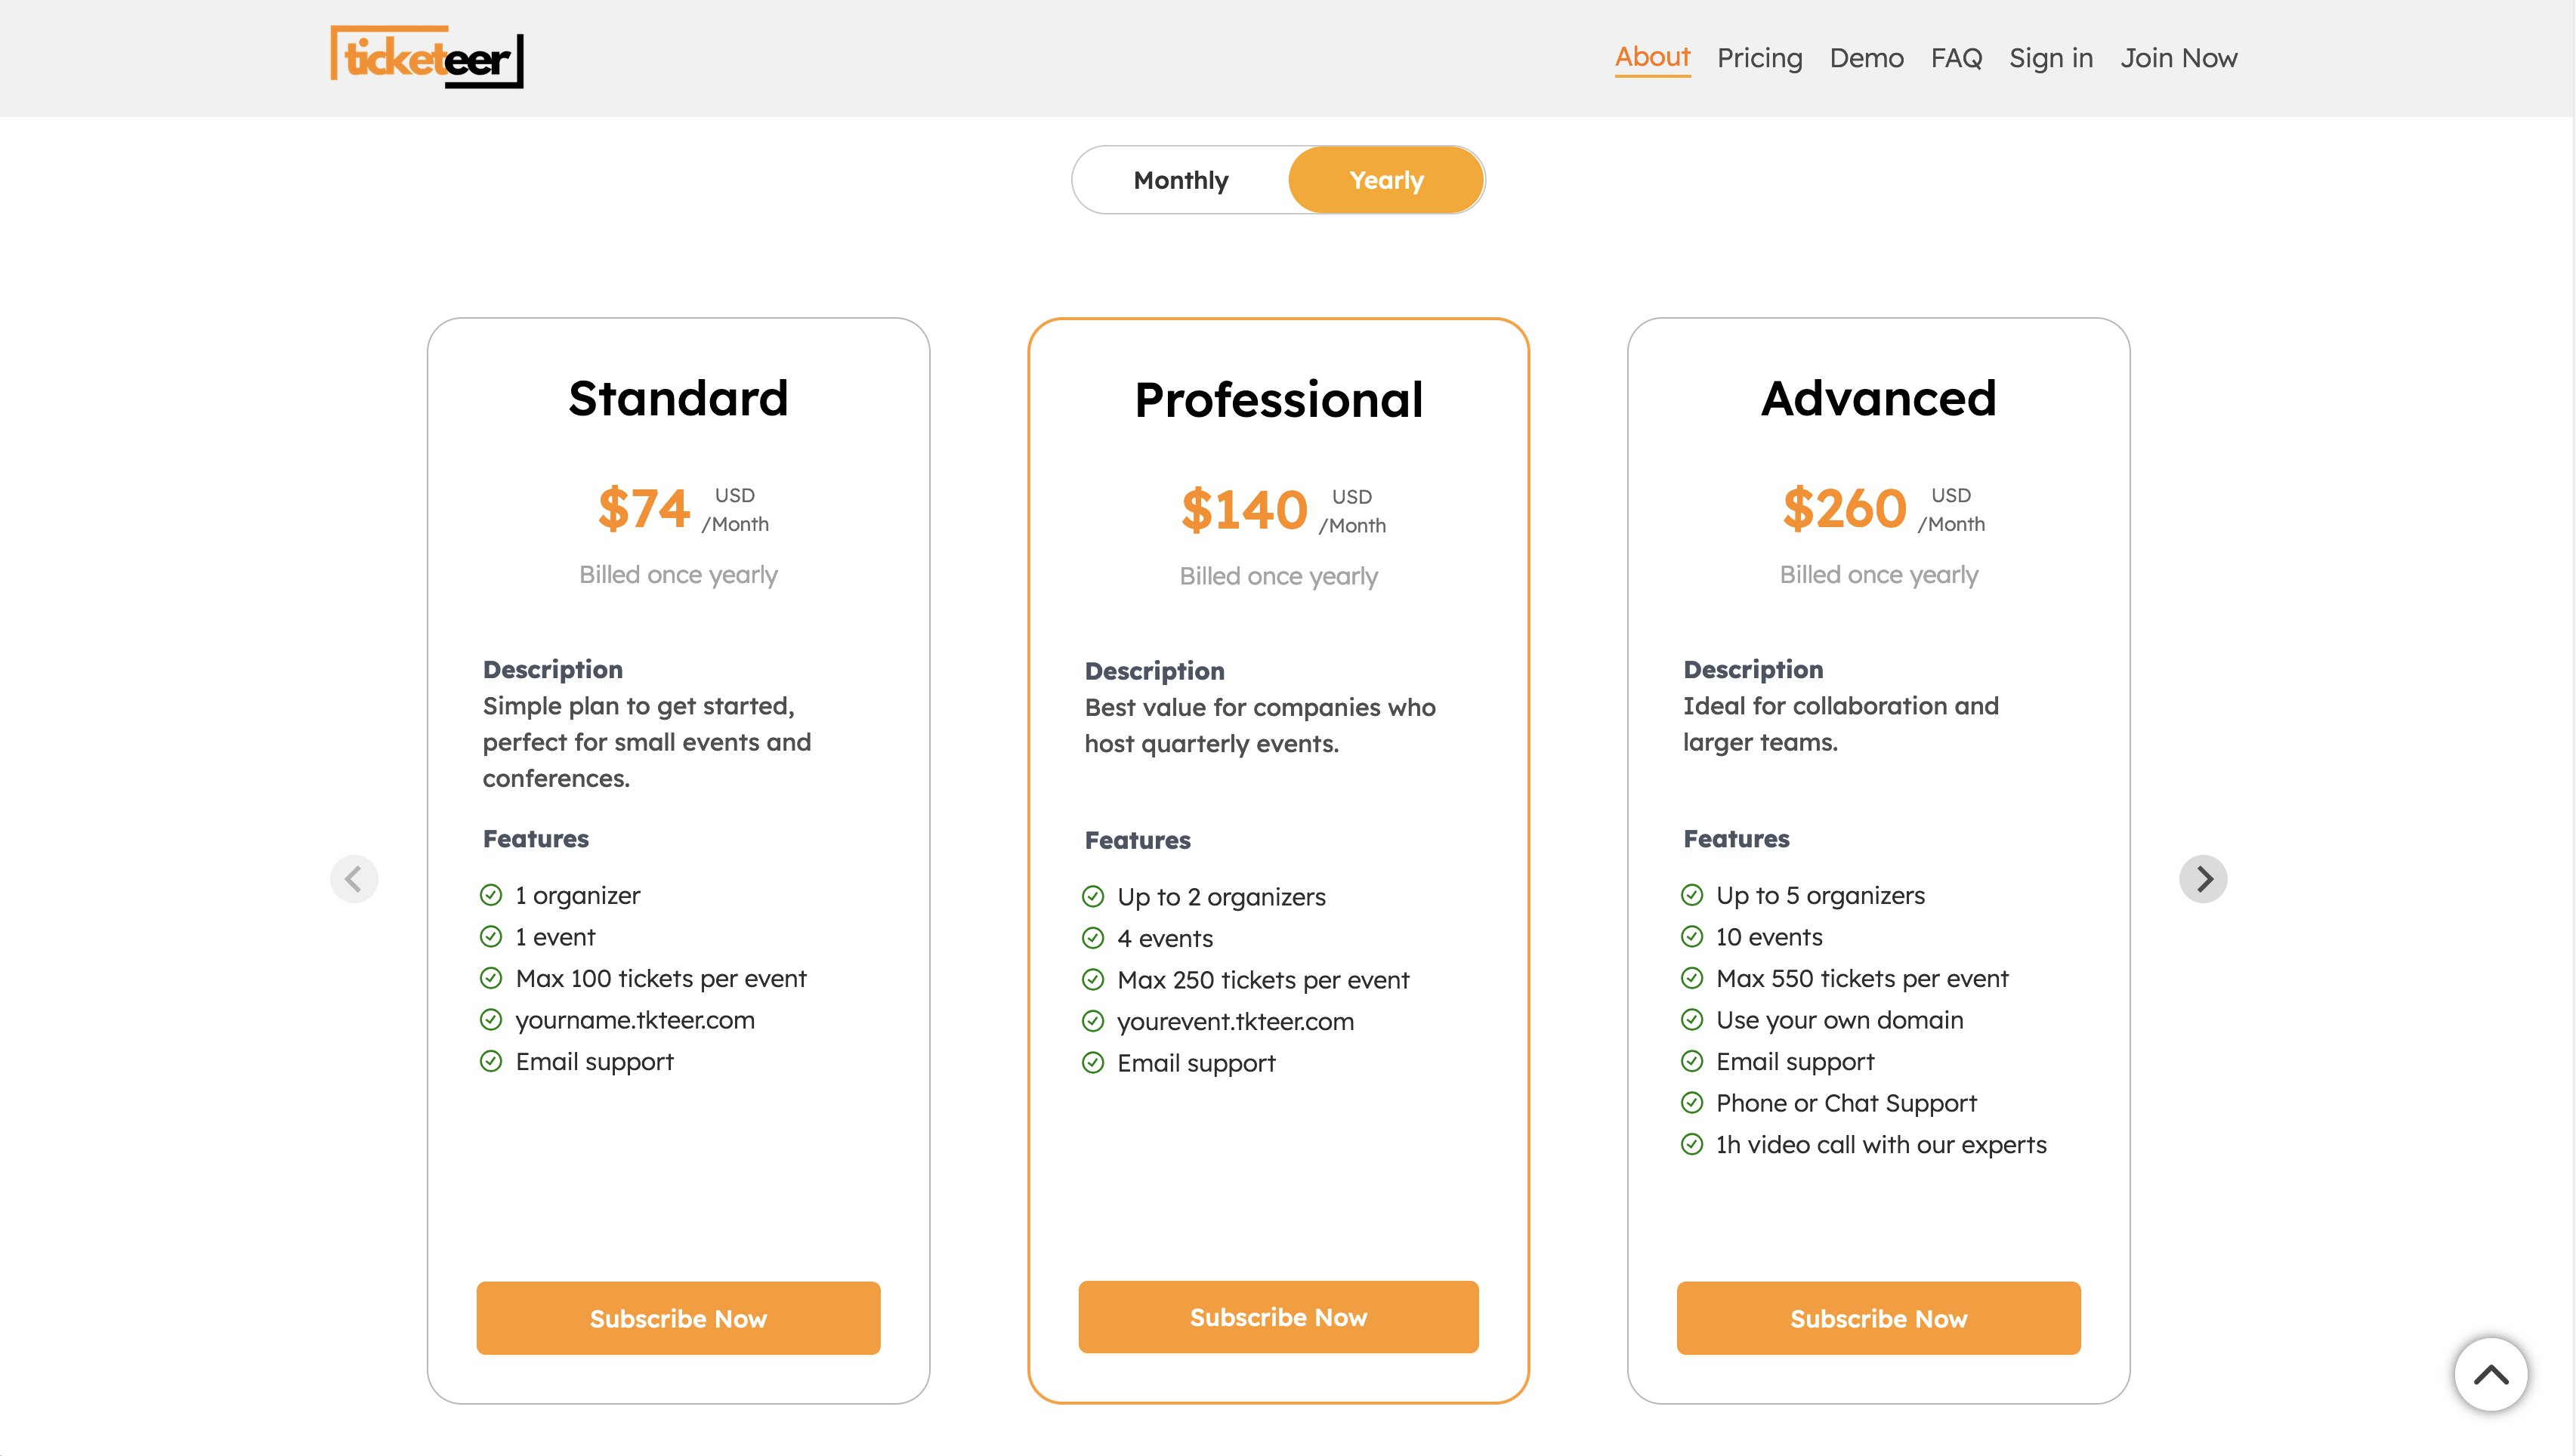
Task: Click Join Now in header
Action: click(x=2179, y=58)
